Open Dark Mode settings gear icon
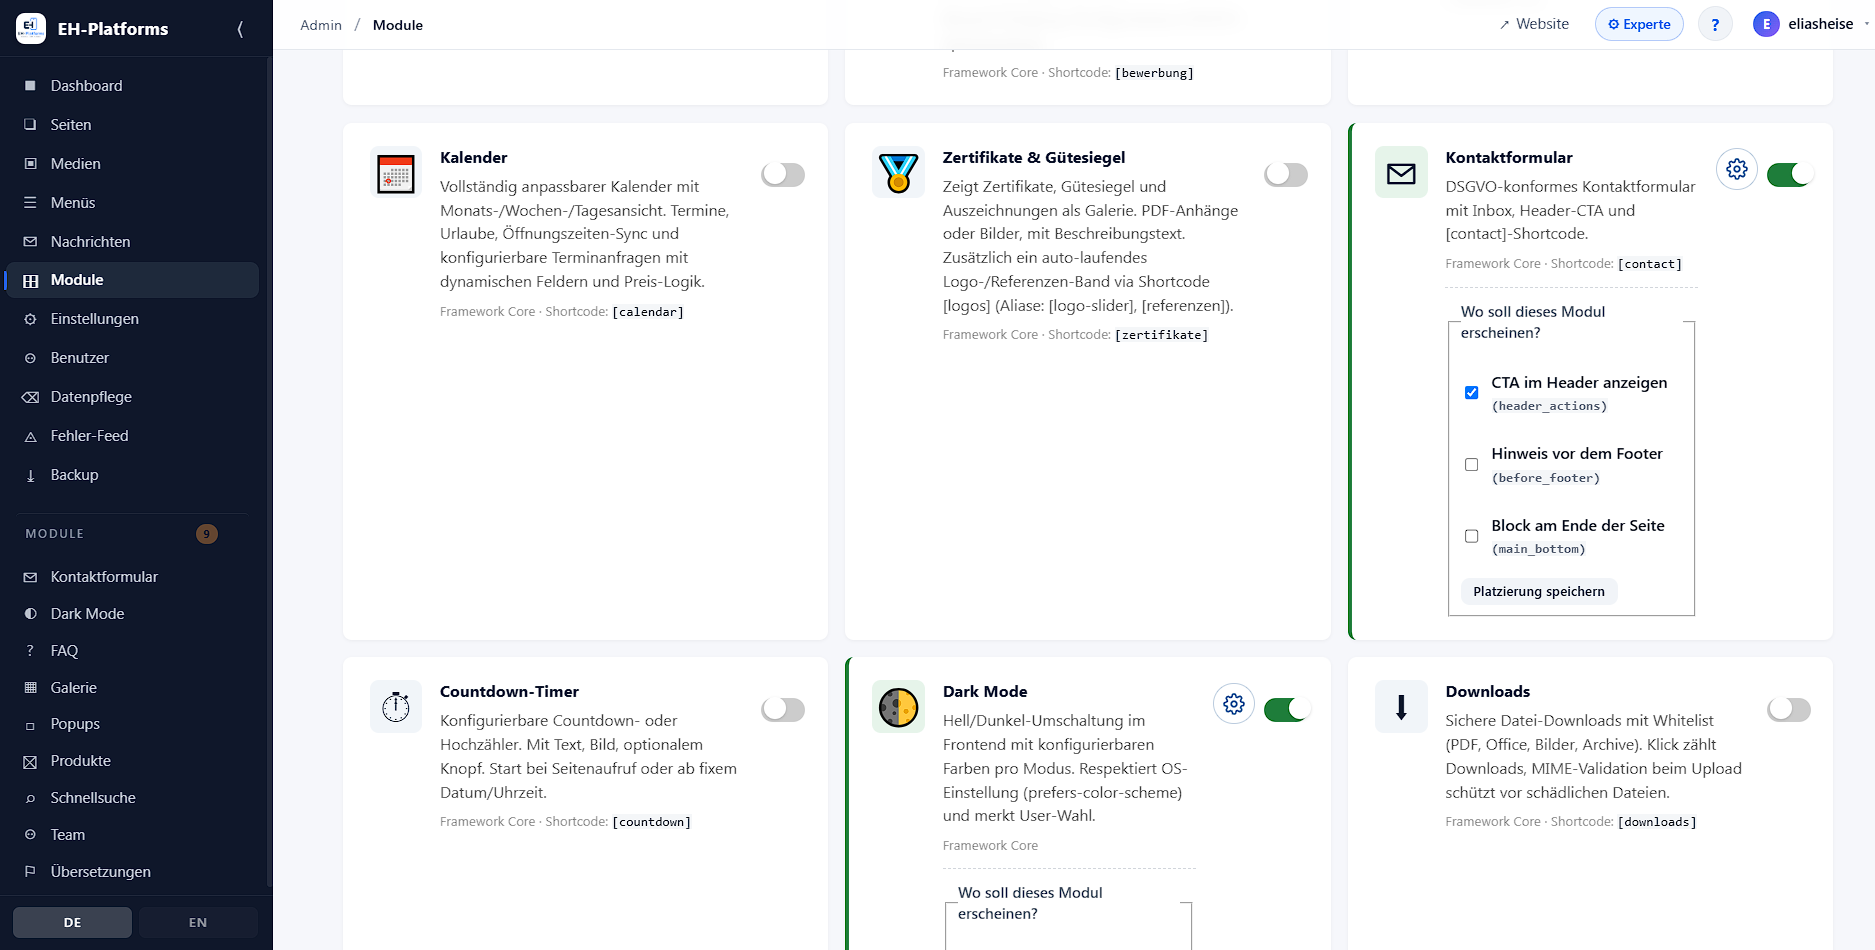The height and width of the screenshot is (950, 1875). 1234,704
